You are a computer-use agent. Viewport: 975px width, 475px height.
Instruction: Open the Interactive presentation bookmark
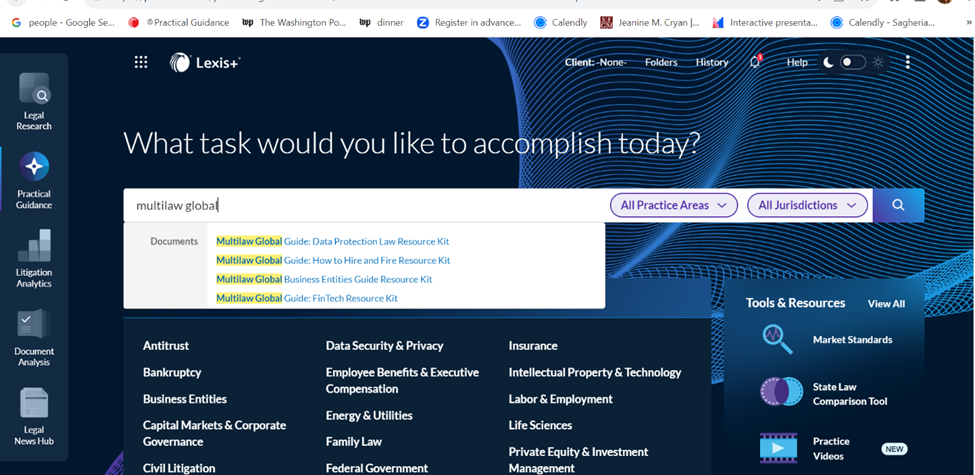(x=765, y=22)
